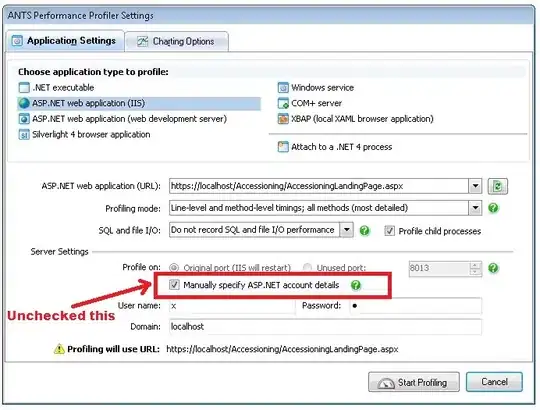Open help for manually specify account details

(x=355, y=285)
